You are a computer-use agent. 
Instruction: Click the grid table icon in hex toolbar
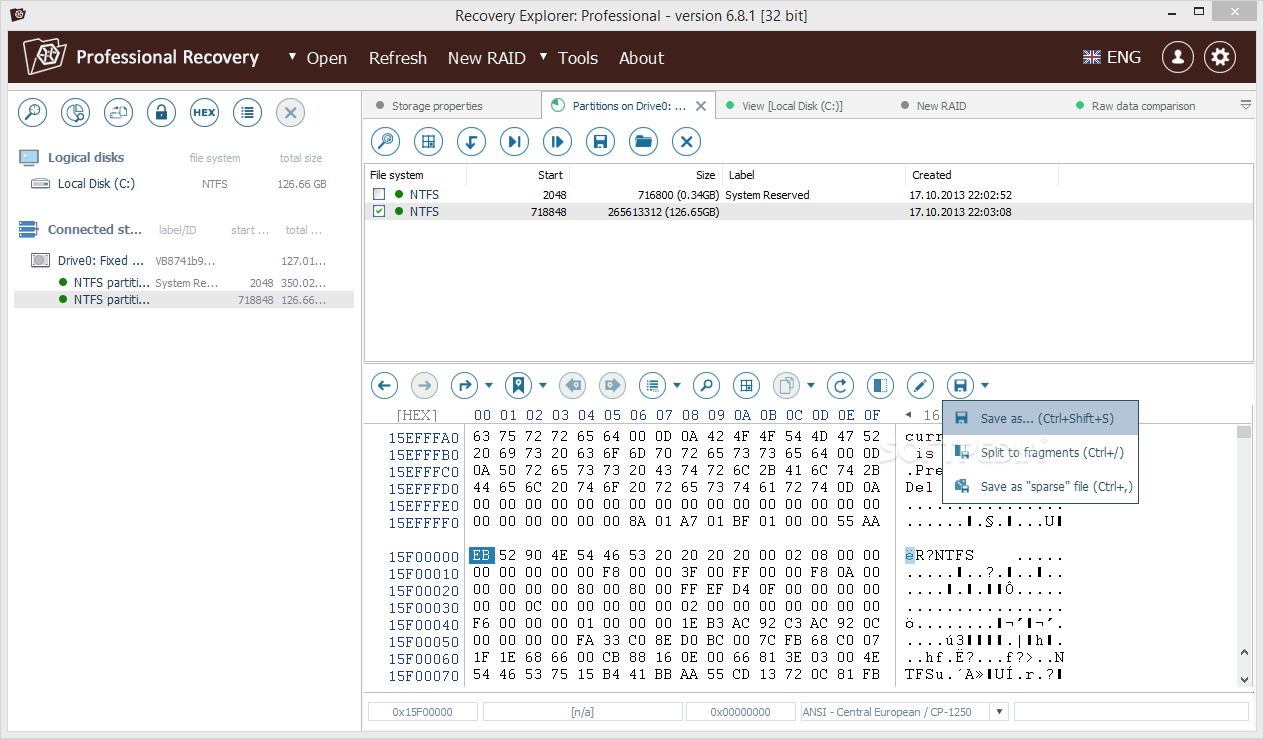(746, 385)
